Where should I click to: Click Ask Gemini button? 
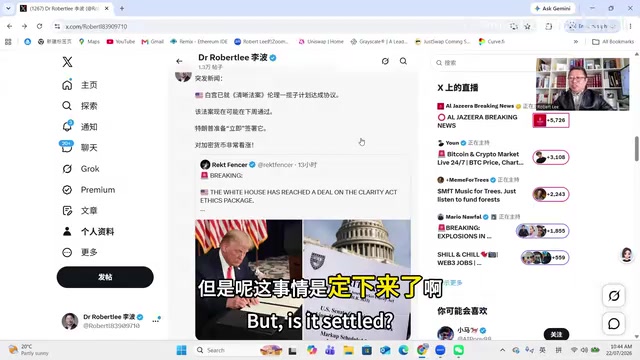(x=553, y=8)
